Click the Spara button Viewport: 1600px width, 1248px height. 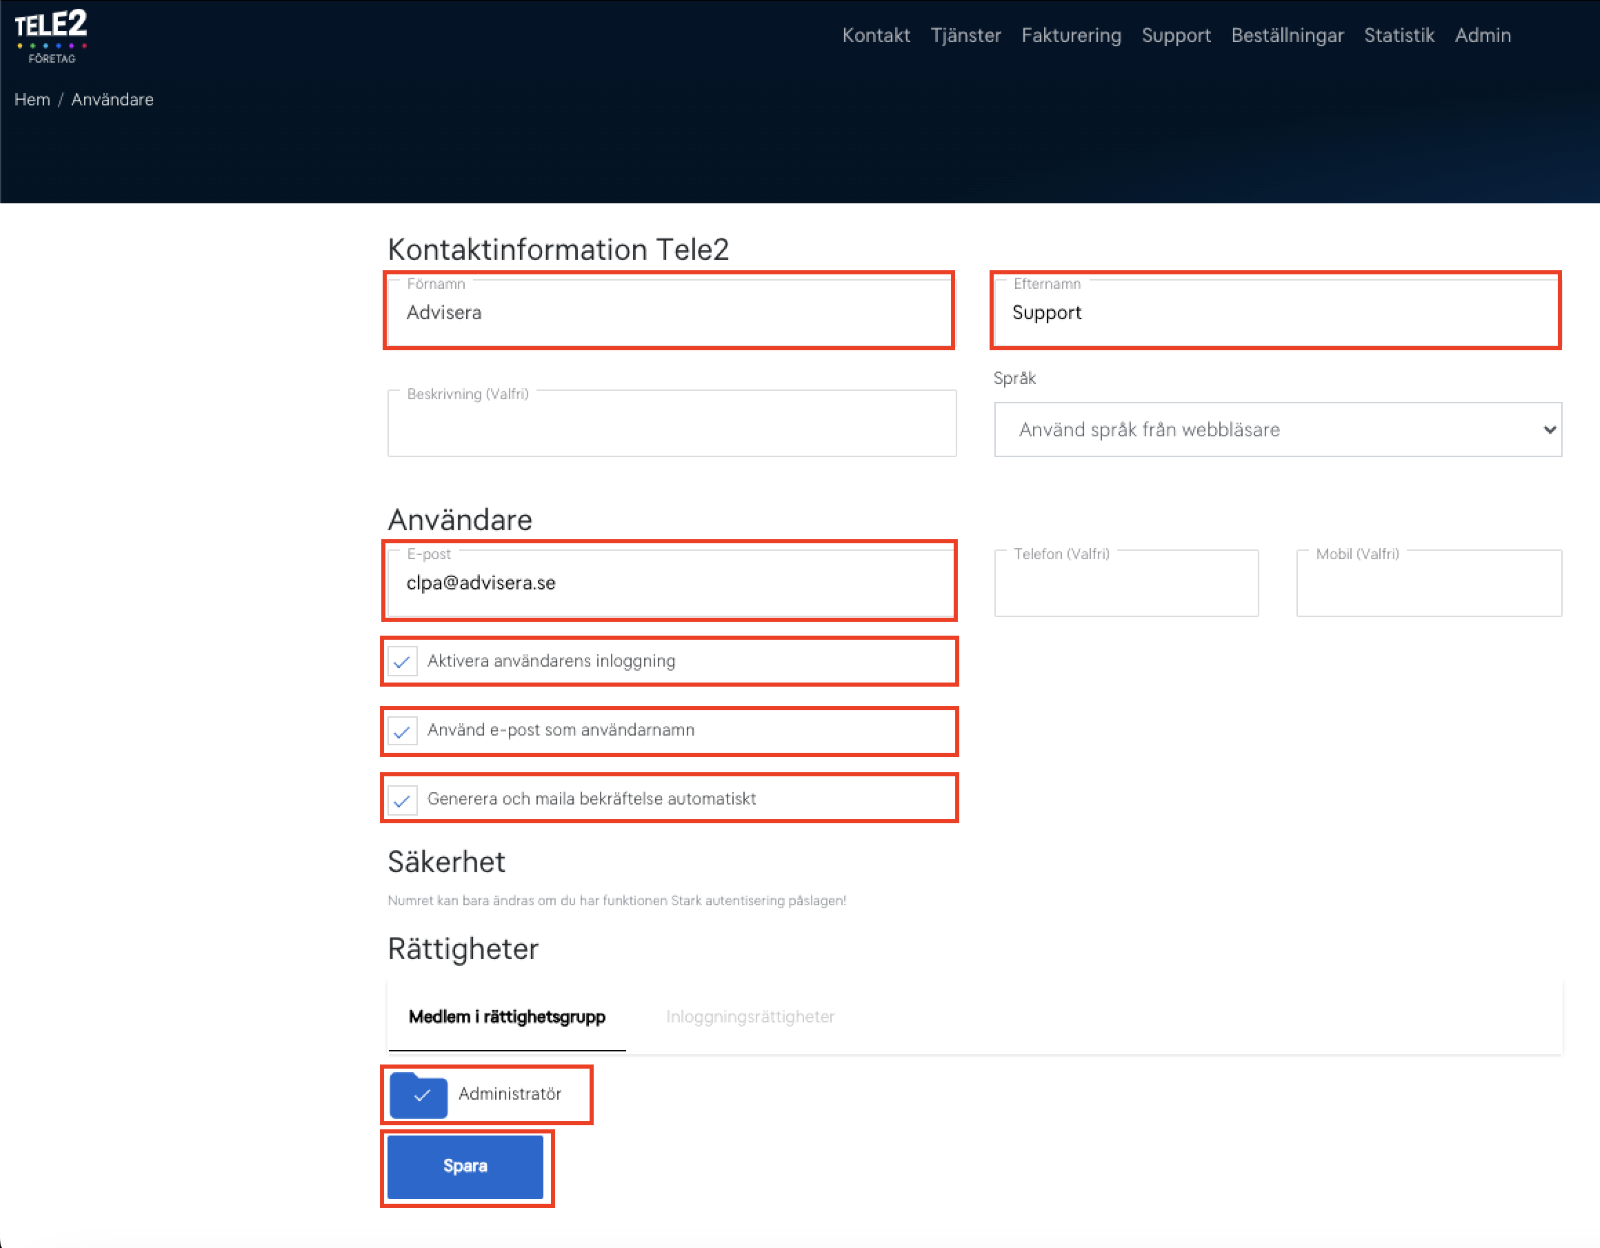click(466, 1166)
